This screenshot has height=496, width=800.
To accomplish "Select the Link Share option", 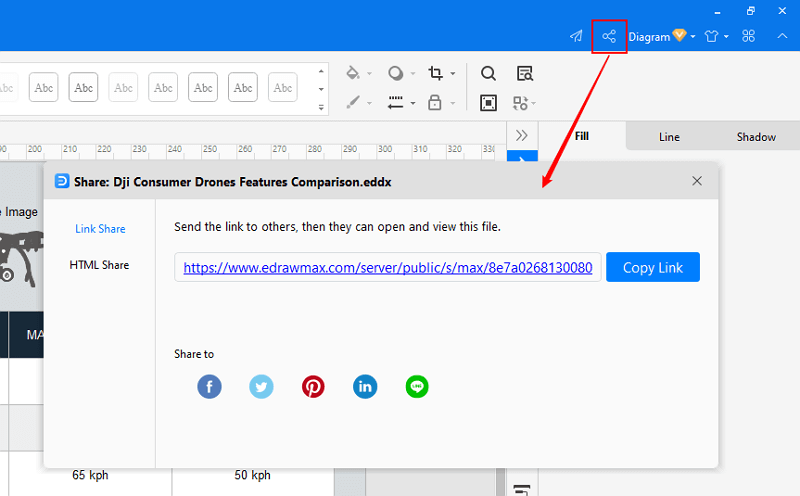I will tap(100, 229).
